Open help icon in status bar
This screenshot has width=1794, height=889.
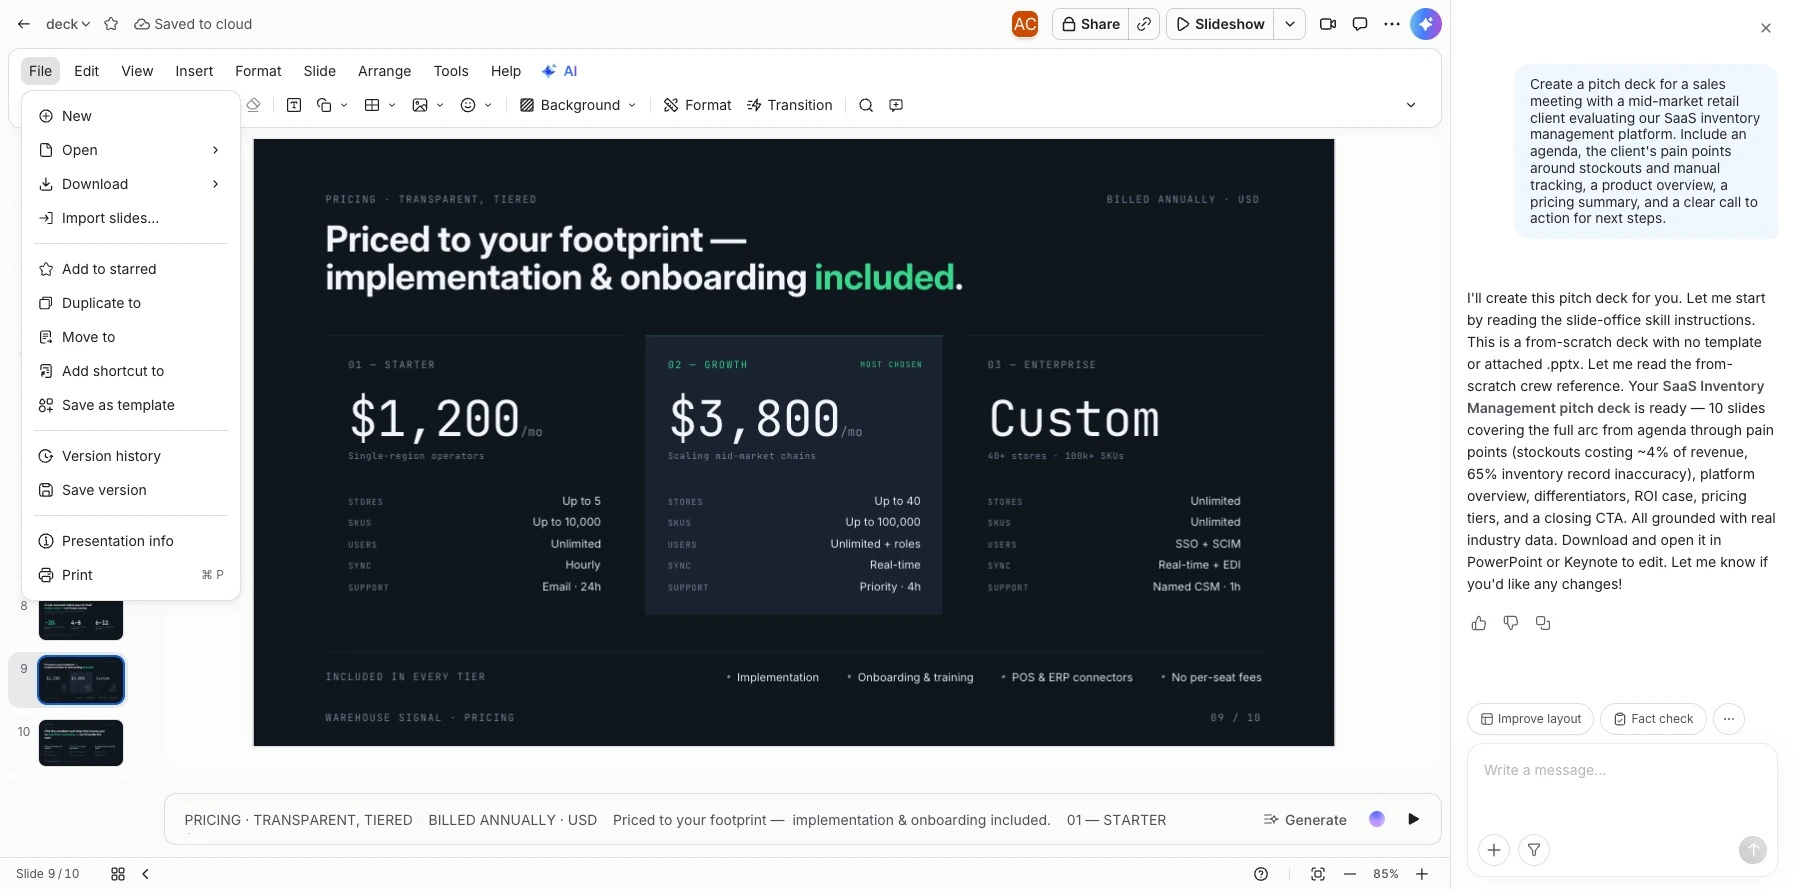coord(1261,874)
